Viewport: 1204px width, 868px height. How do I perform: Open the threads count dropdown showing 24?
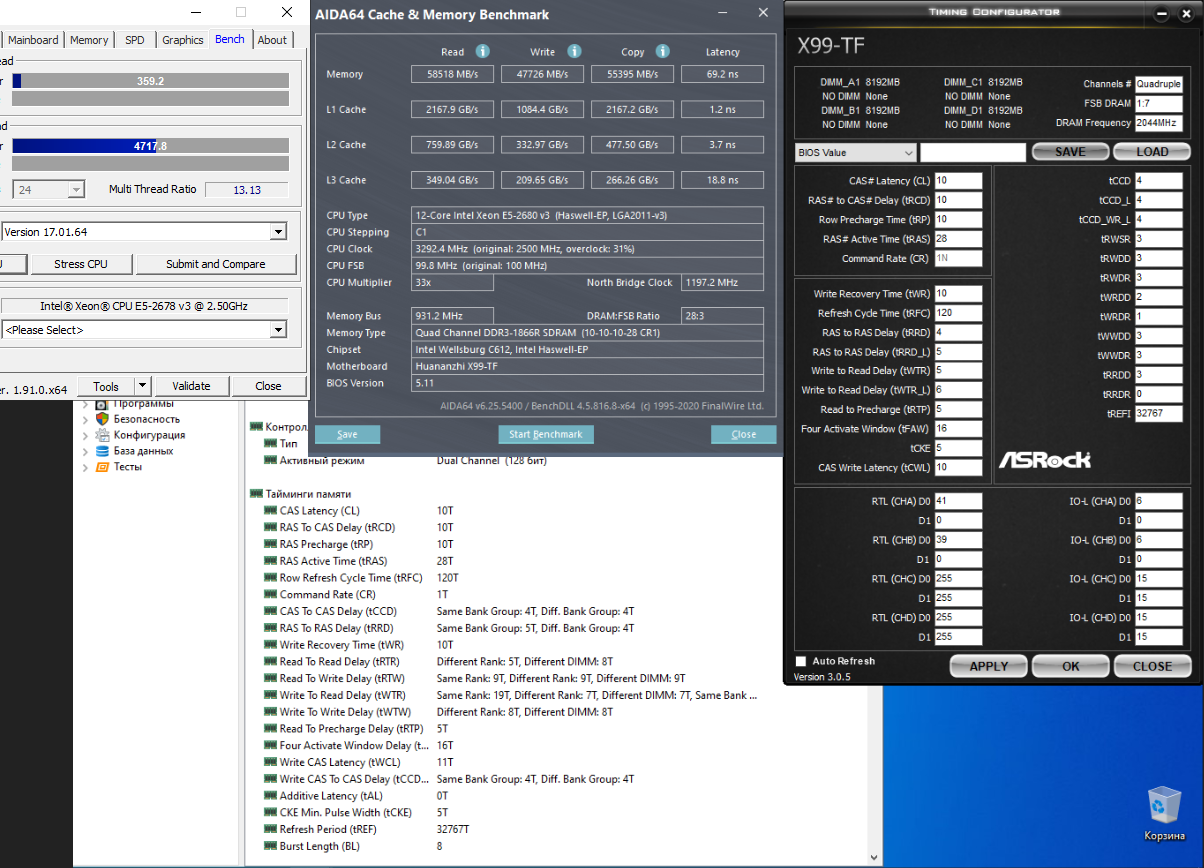point(48,189)
